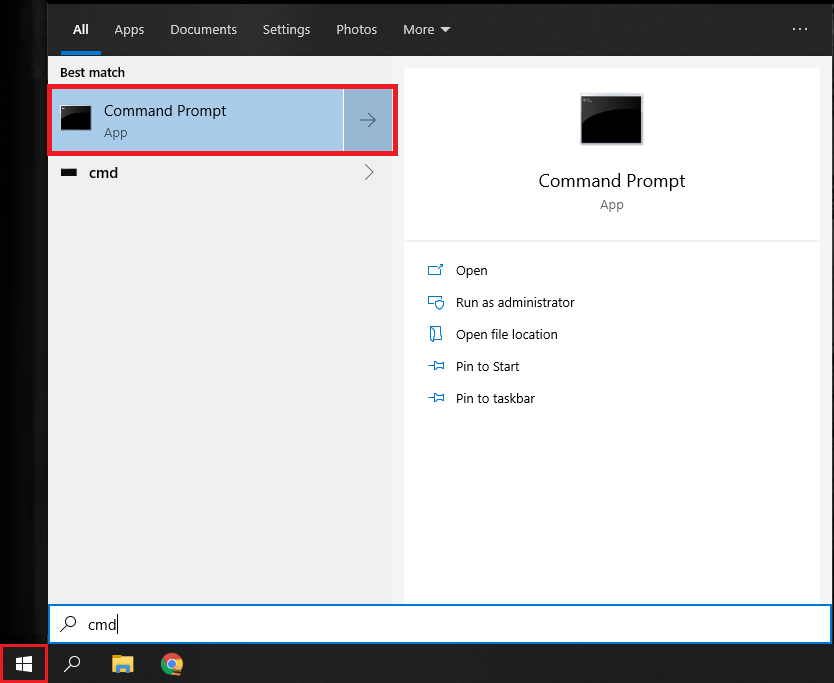Click the Run as administrator shield icon
This screenshot has width=834, height=683.
435,302
